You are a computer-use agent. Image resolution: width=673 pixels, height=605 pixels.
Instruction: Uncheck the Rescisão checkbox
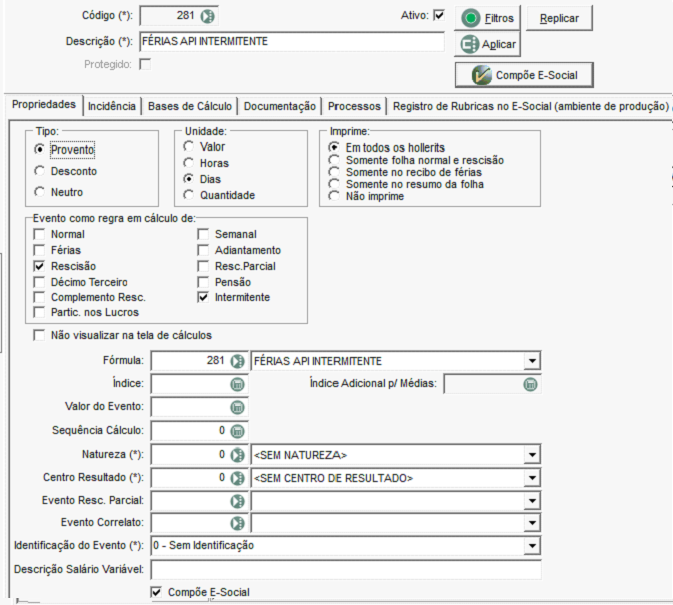click(39, 266)
